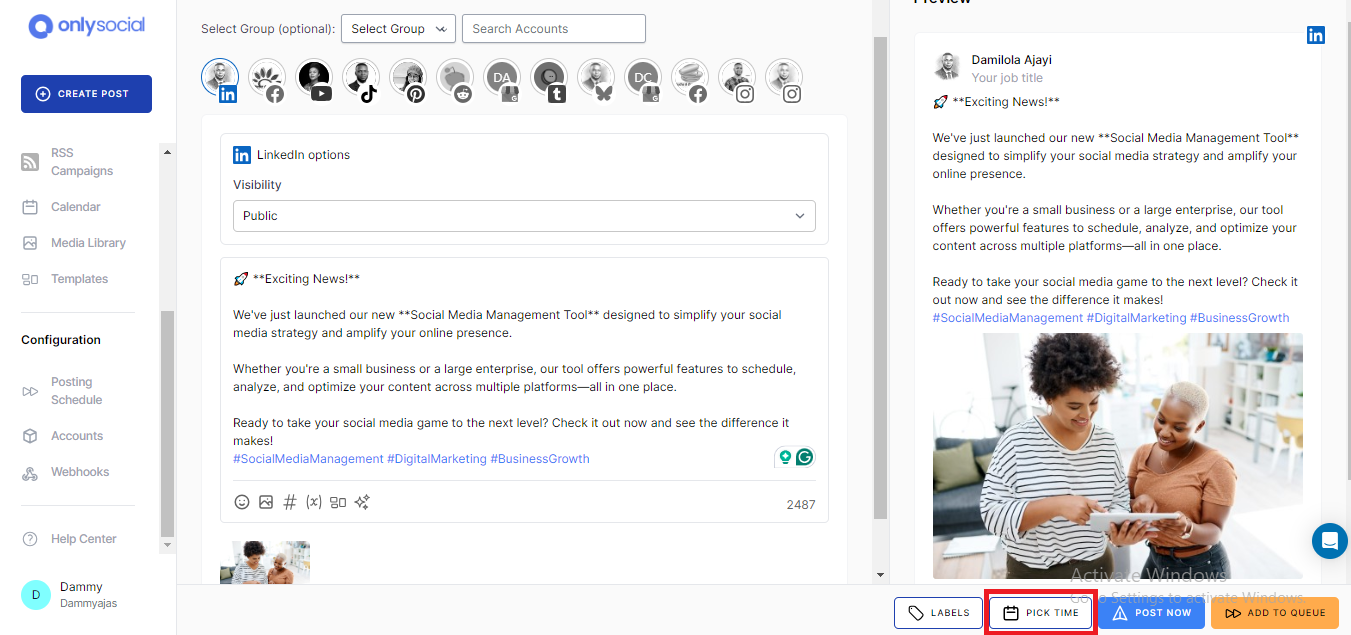Click the templates icon in editor toolbar

pos(338,502)
